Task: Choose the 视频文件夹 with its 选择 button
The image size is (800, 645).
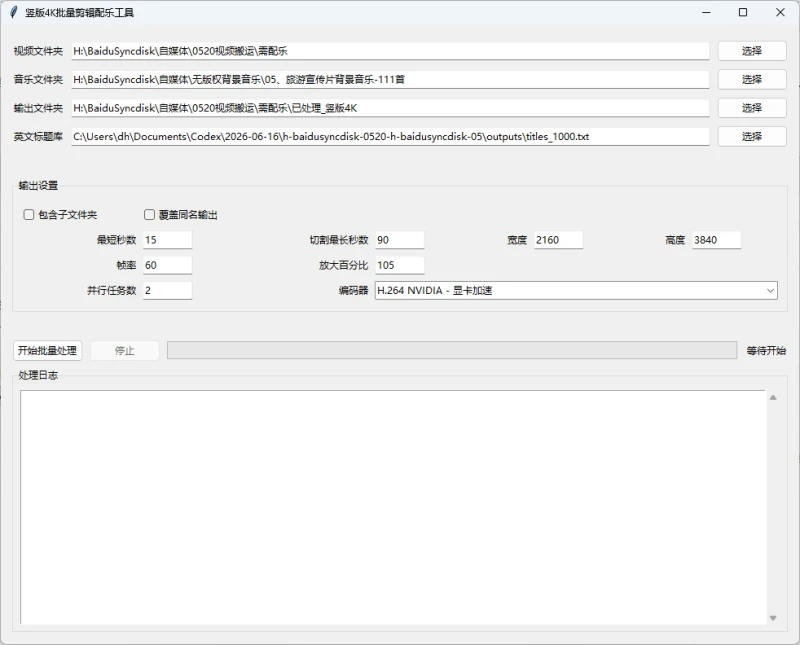Action: click(x=752, y=51)
